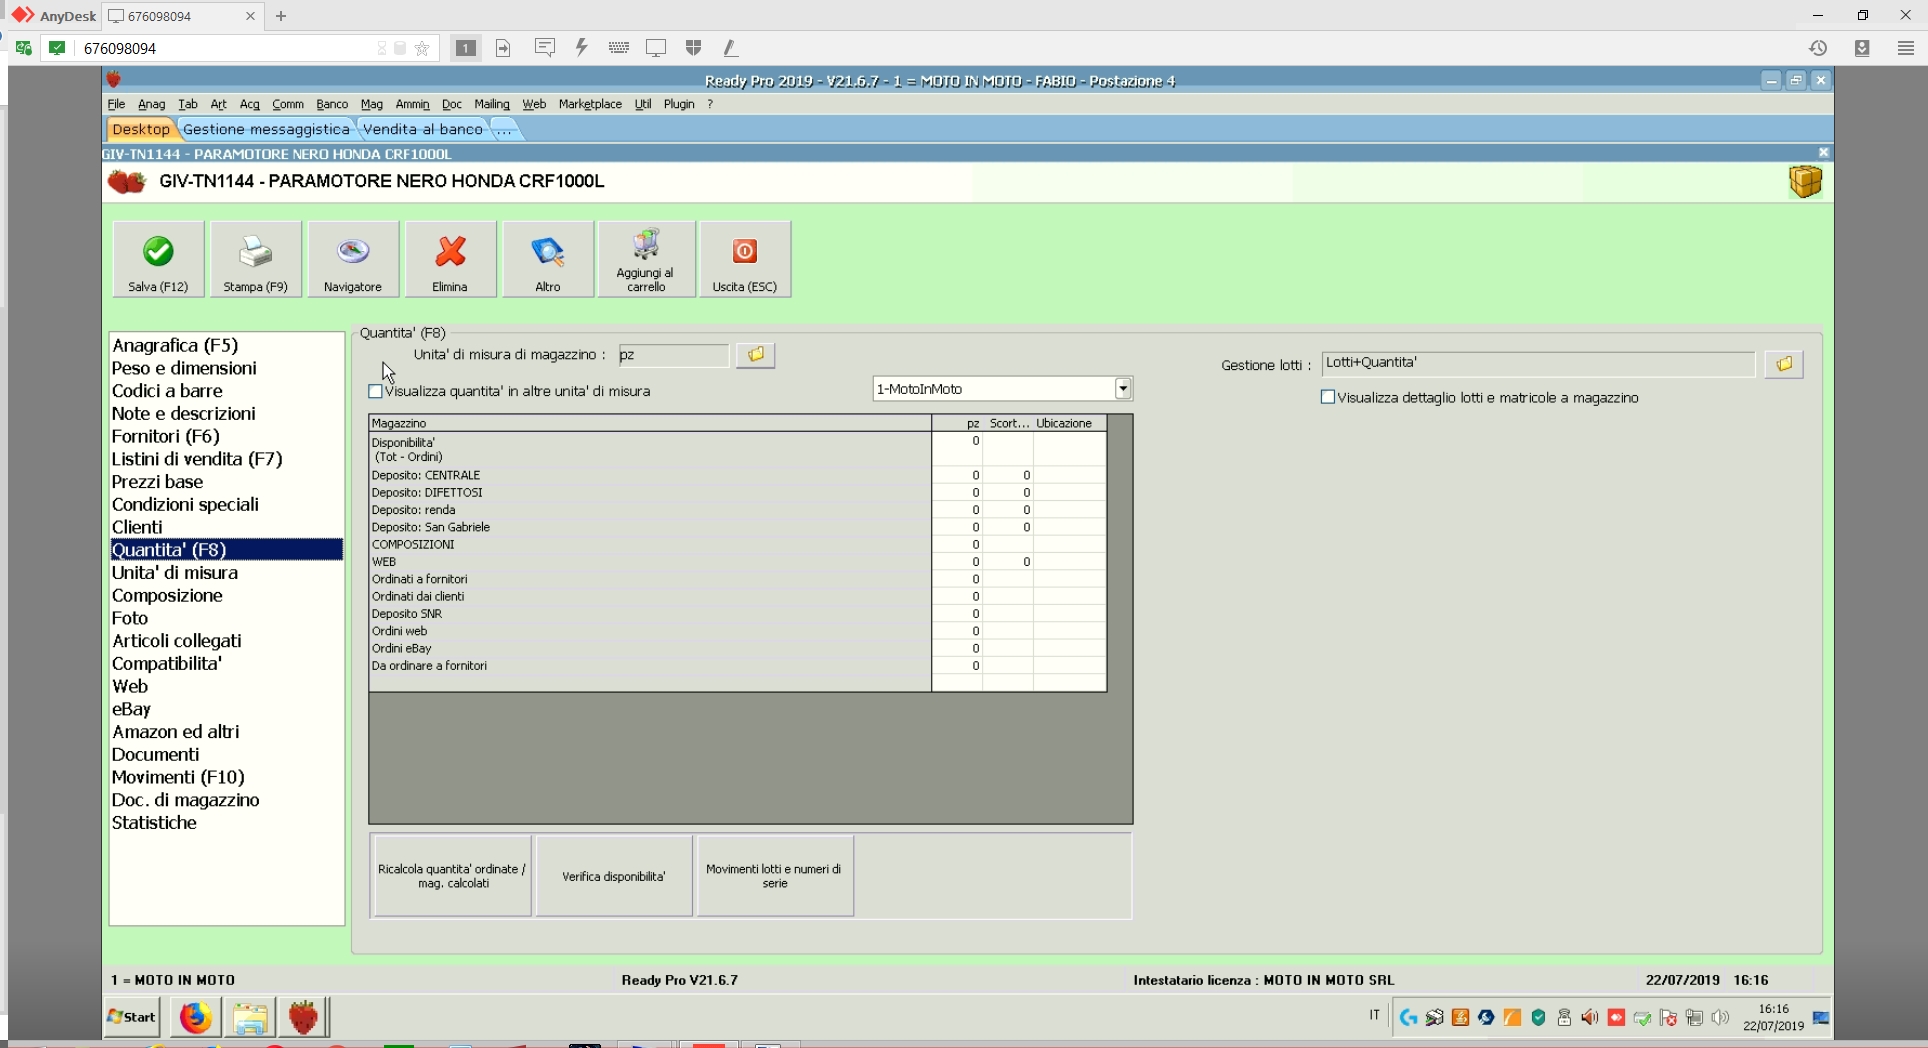This screenshot has height=1048, width=1928.
Task: Select Codici a barre in the section list
Action: [x=226, y=391]
